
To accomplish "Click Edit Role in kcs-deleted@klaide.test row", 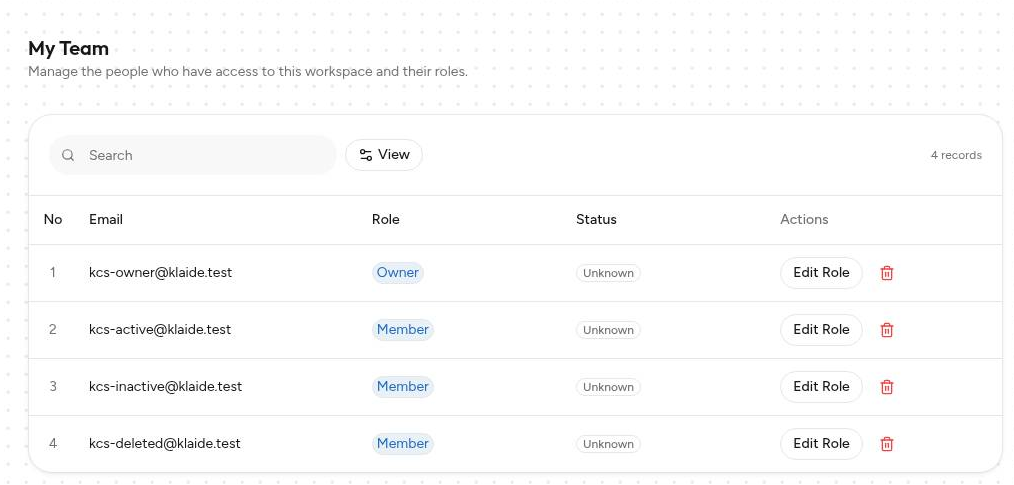I will point(821,444).
